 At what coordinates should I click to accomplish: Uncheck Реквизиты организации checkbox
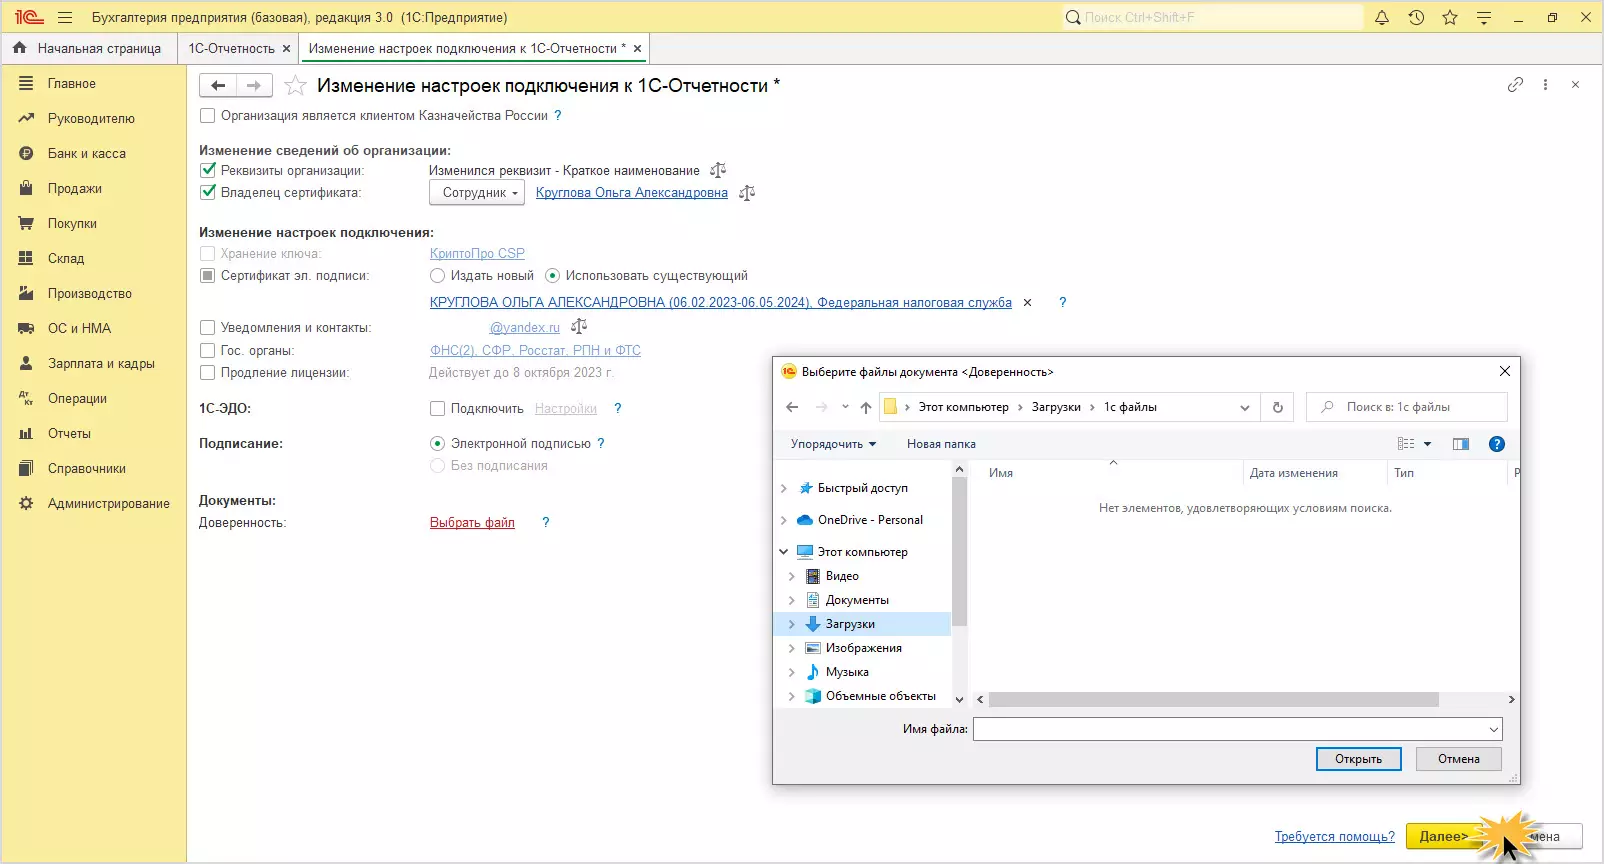click(208, 170)
